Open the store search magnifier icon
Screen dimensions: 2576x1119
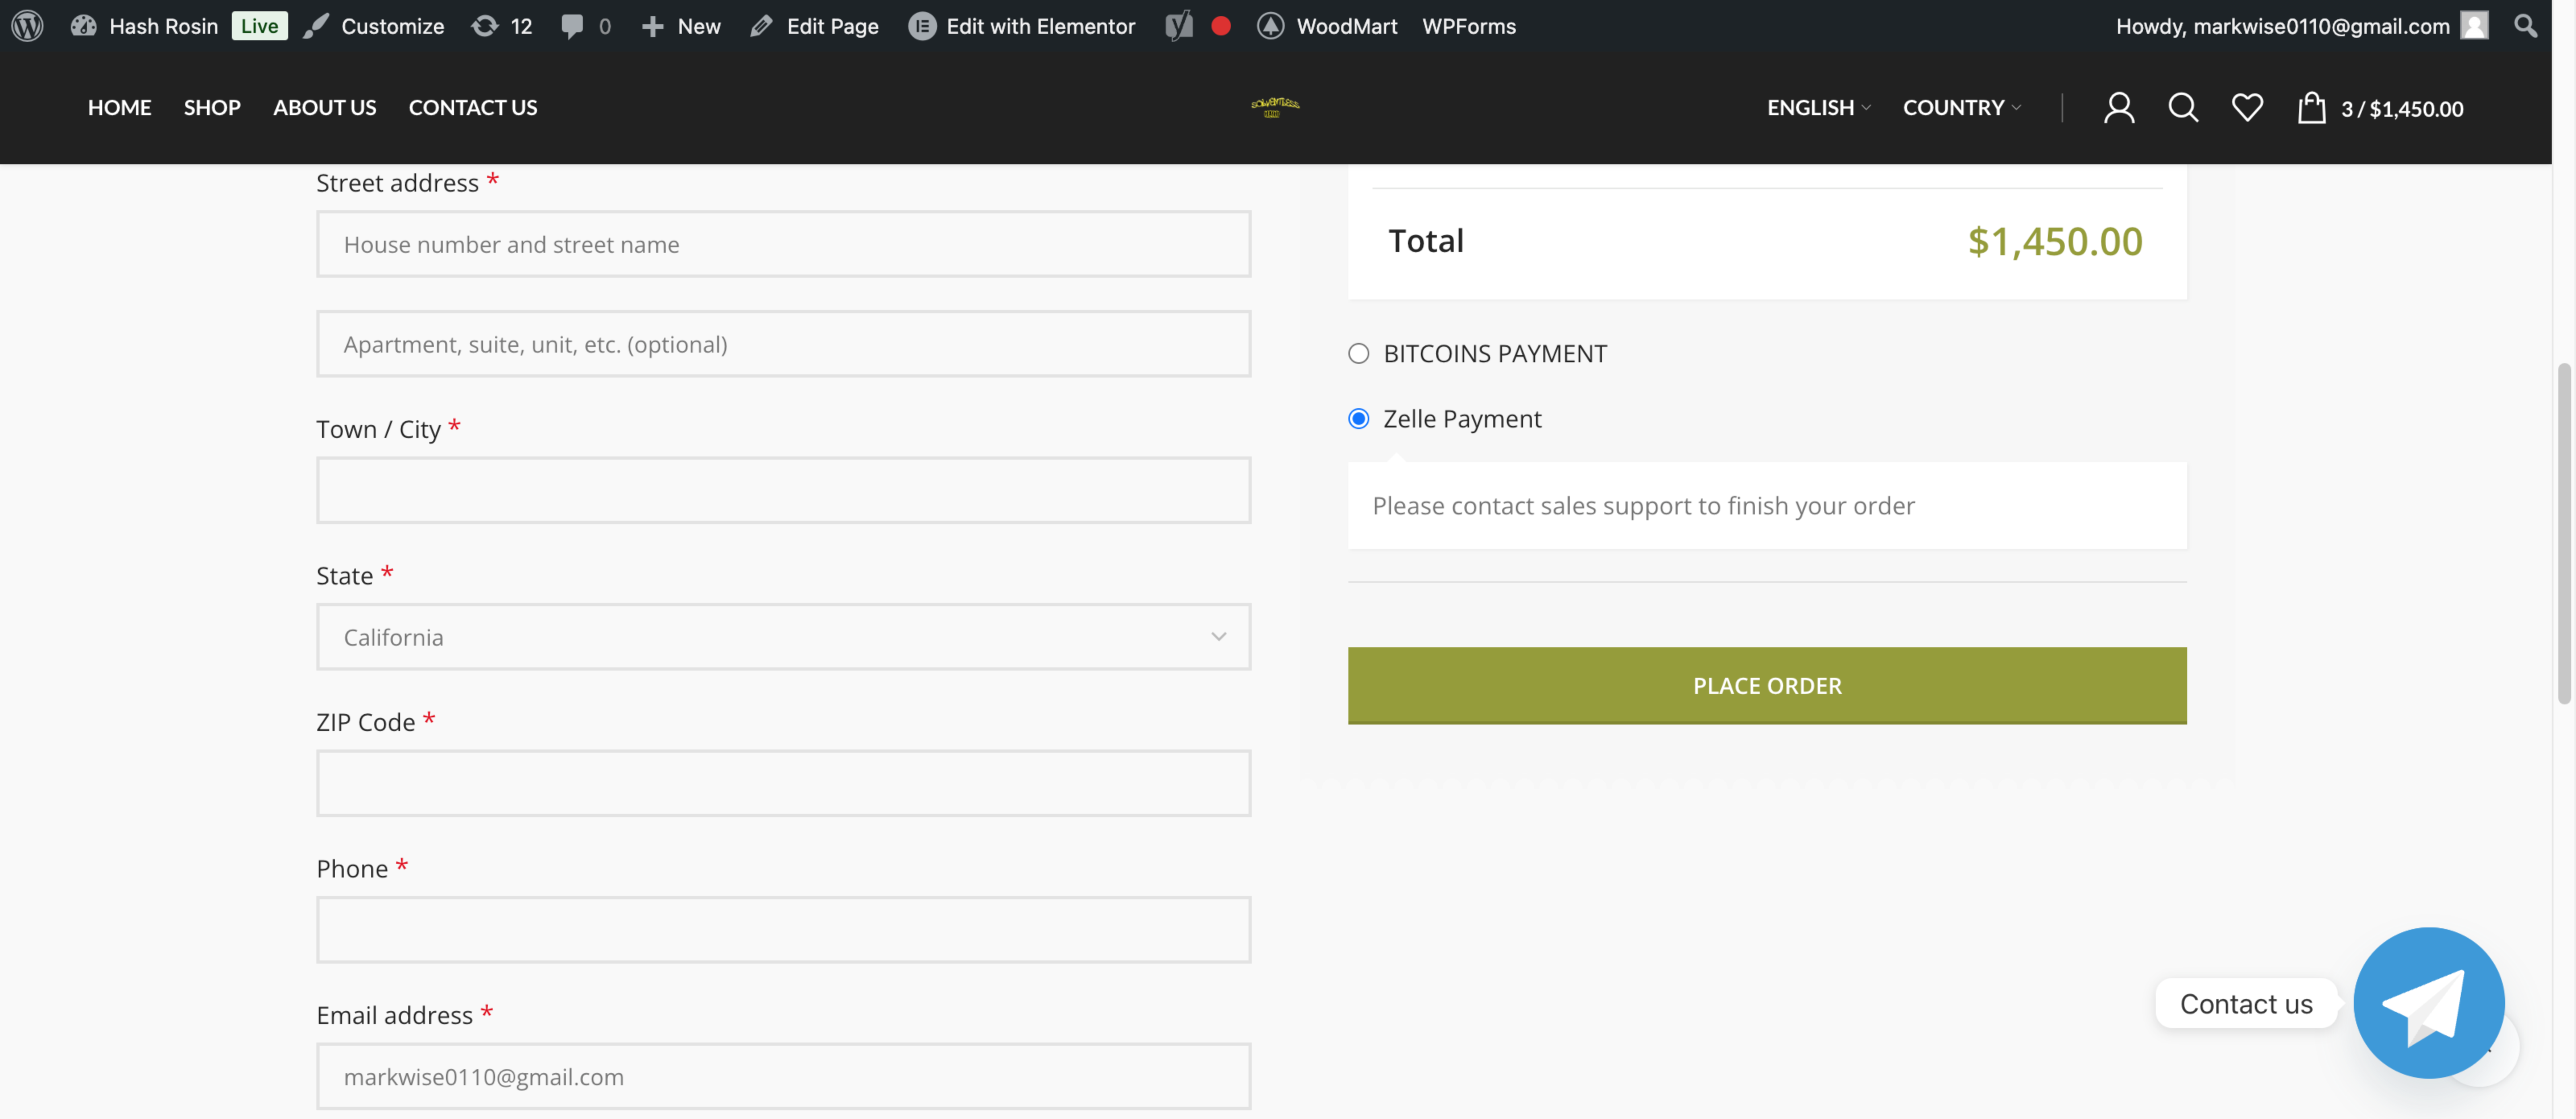coord(2183,107)
